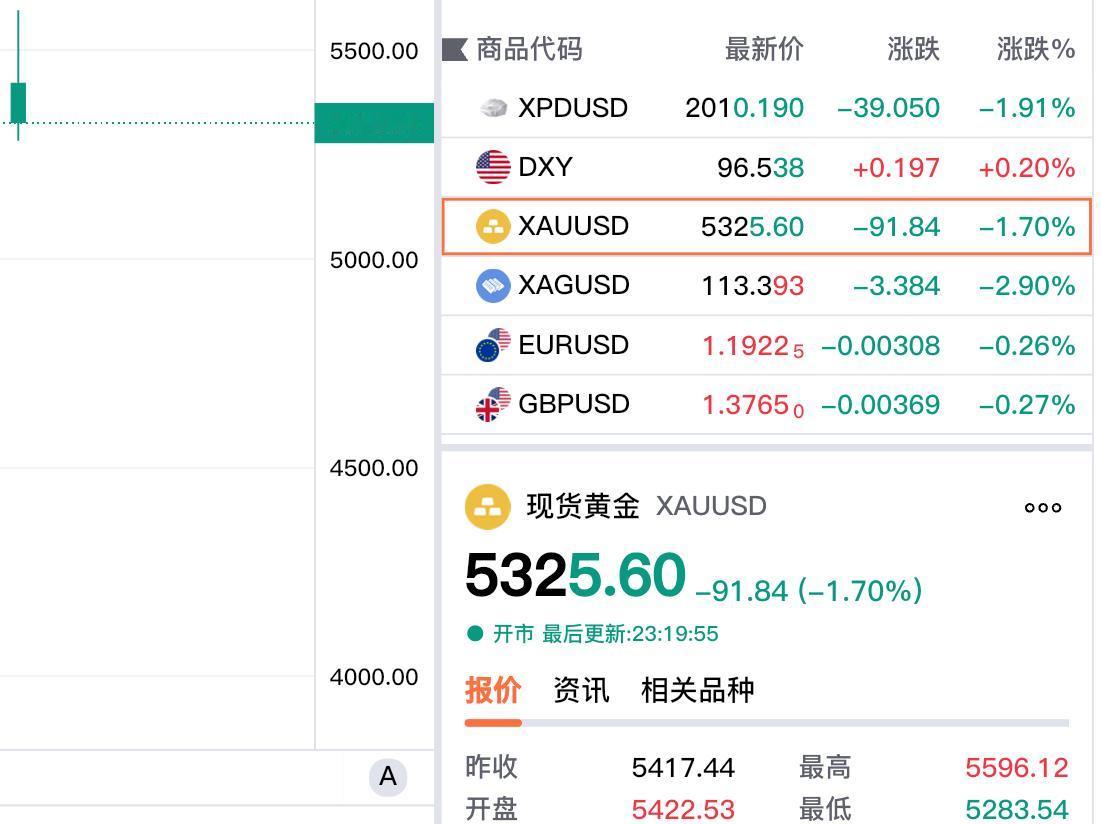The image size is (1101, 824).
Task: Select the GBPUSD symbol row
Action: 766,404
